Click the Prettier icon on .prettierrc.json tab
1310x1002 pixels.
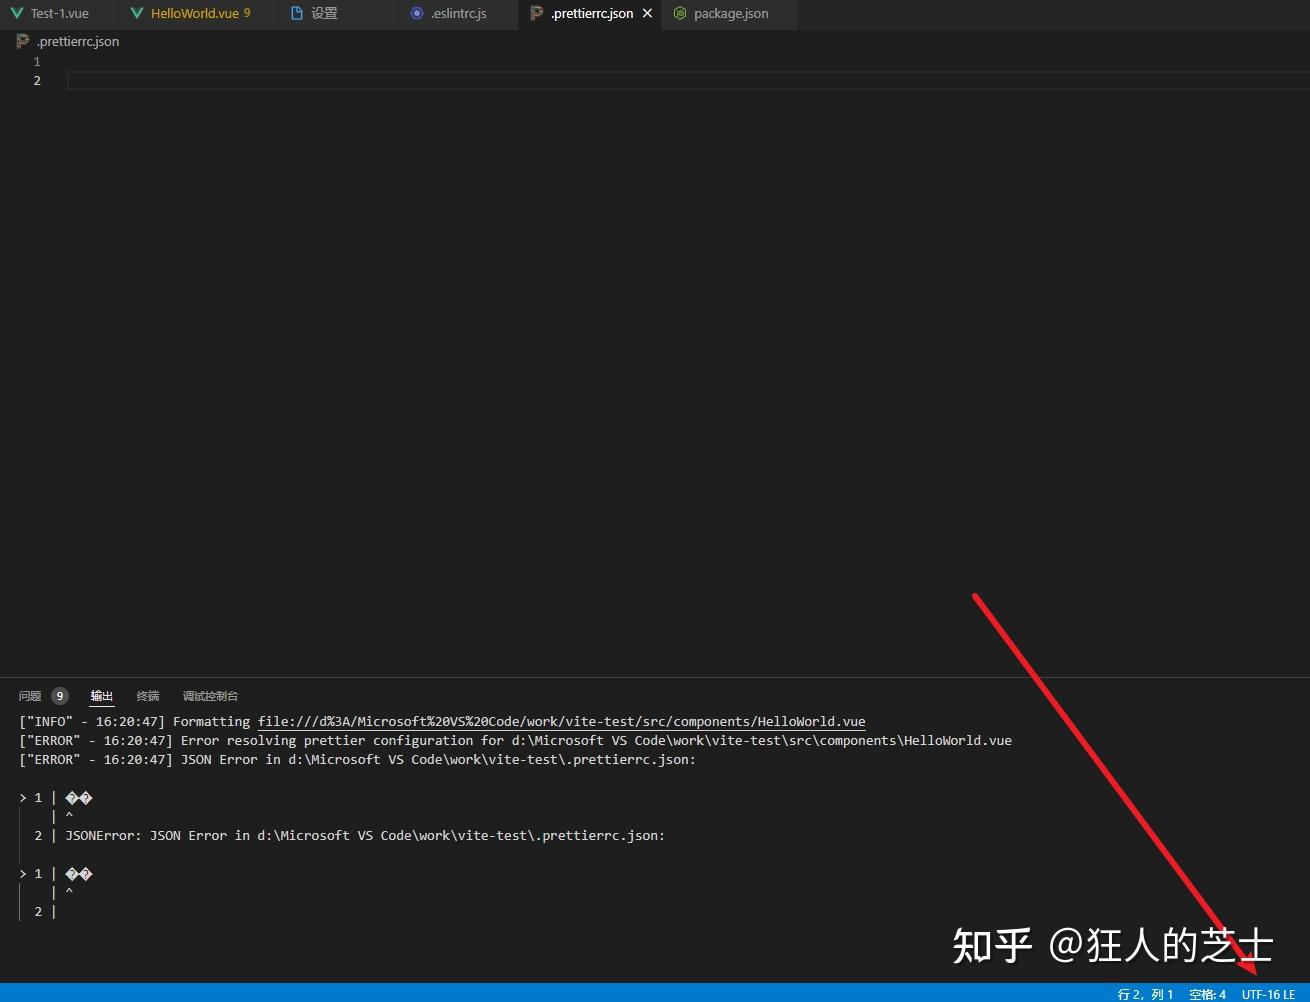(538, 14)
